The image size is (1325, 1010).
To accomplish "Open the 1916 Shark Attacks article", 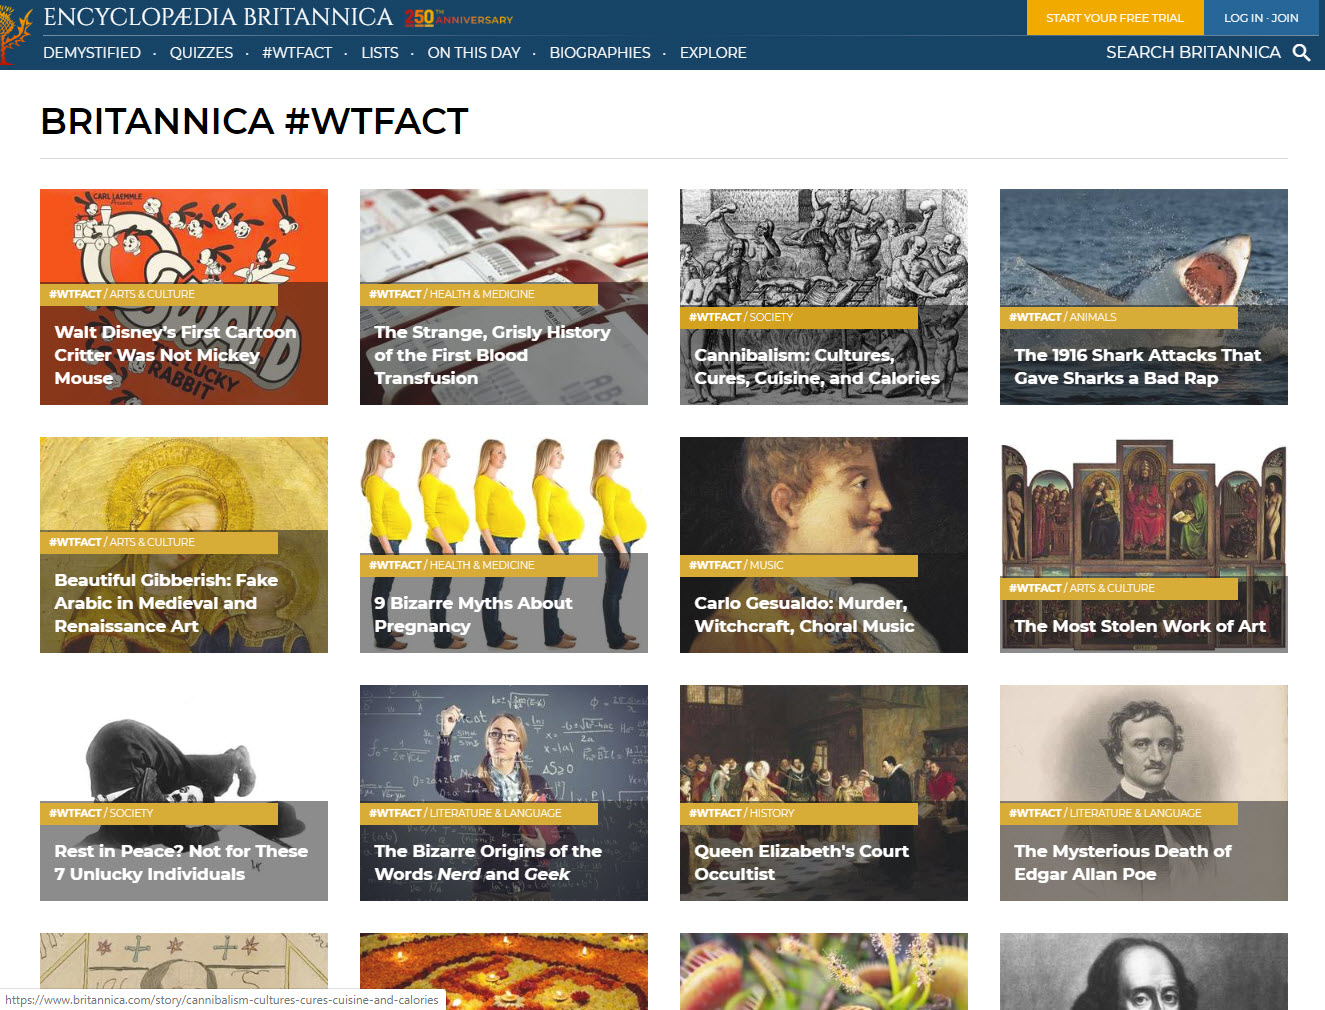I will pos(1137,366).
